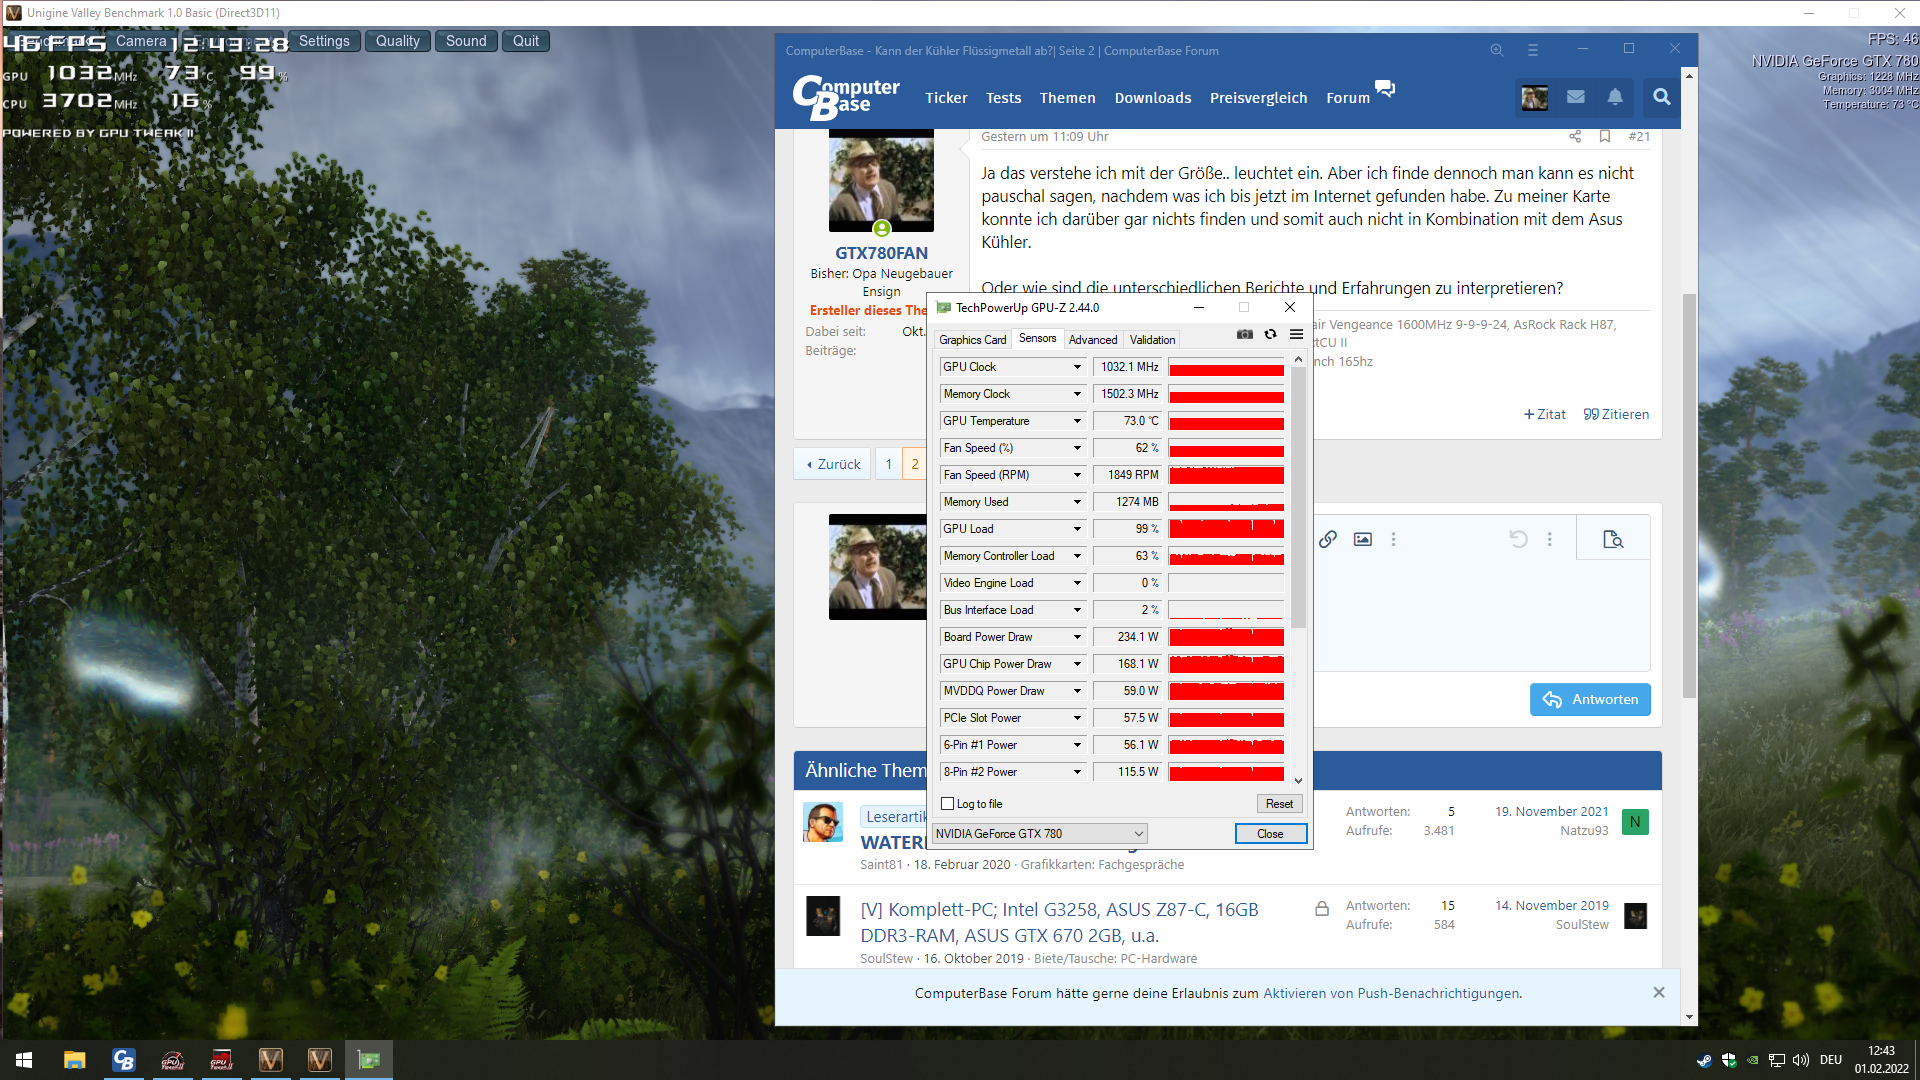Click GPU-Z screenshot camera icon

tap(1244, 335)
